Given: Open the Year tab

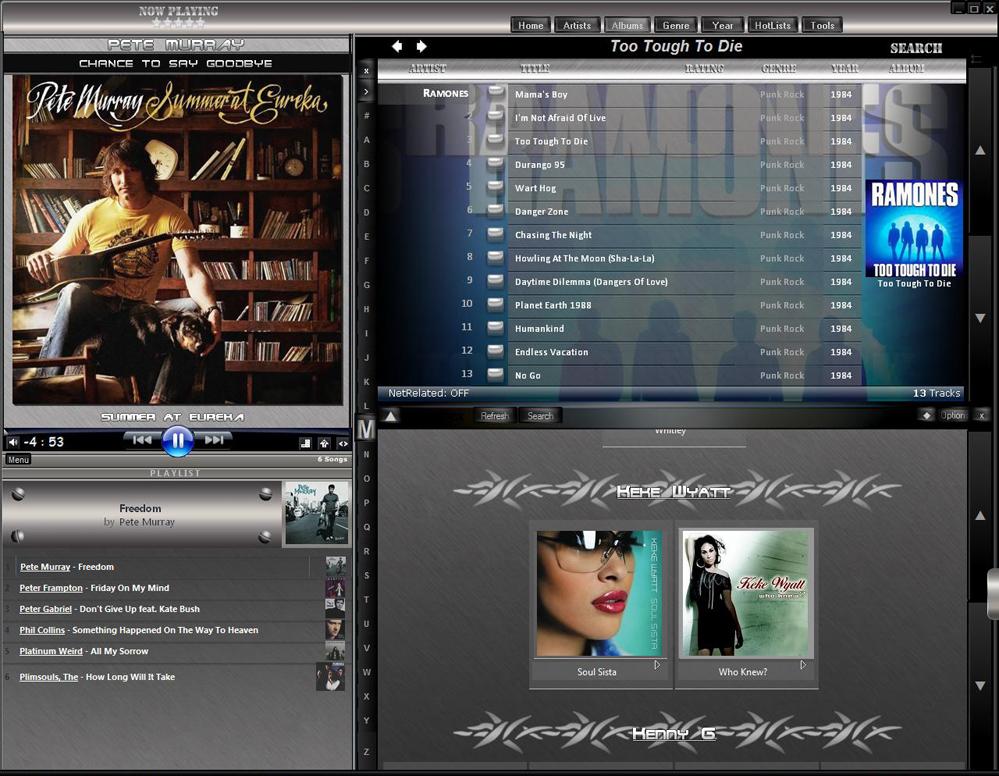Looking at the screenshot, I should point(722,25).
